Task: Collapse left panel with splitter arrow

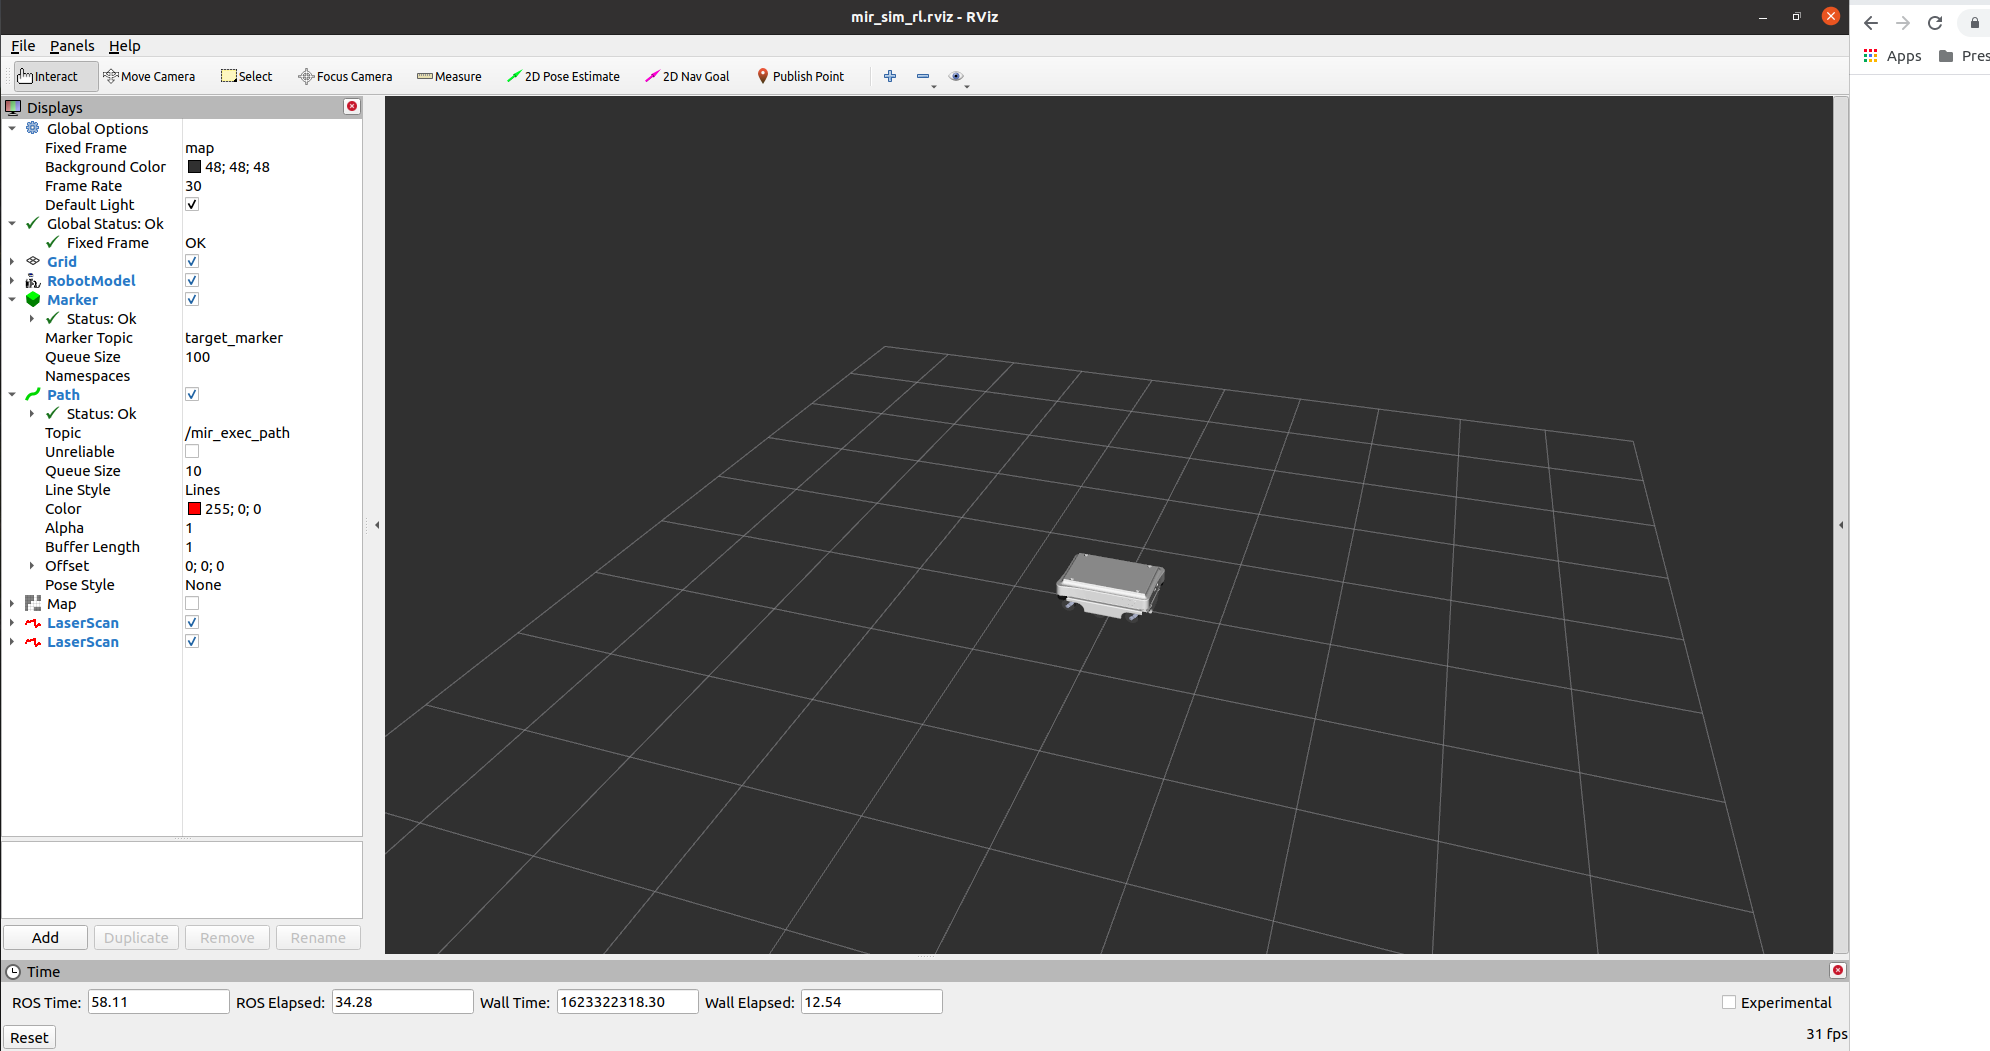Action: [377, 524]
